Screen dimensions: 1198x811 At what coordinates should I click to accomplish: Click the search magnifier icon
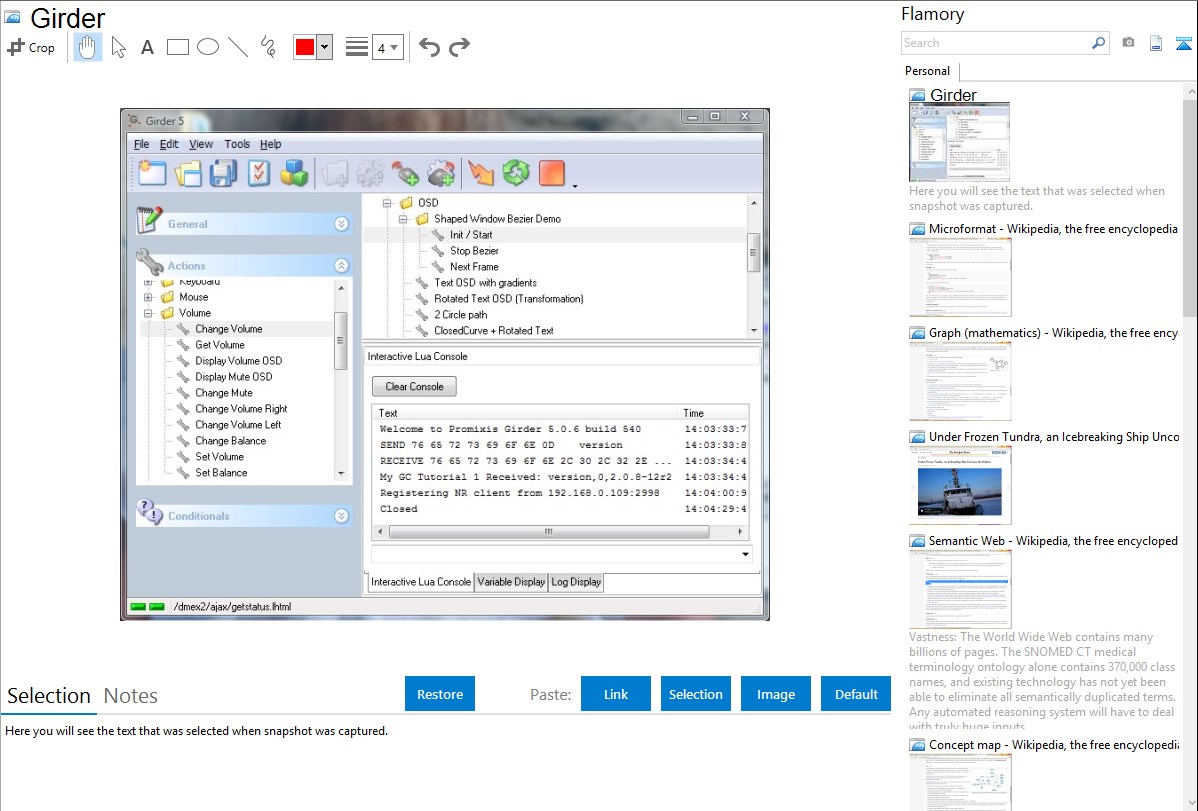tap(1098, 43)
